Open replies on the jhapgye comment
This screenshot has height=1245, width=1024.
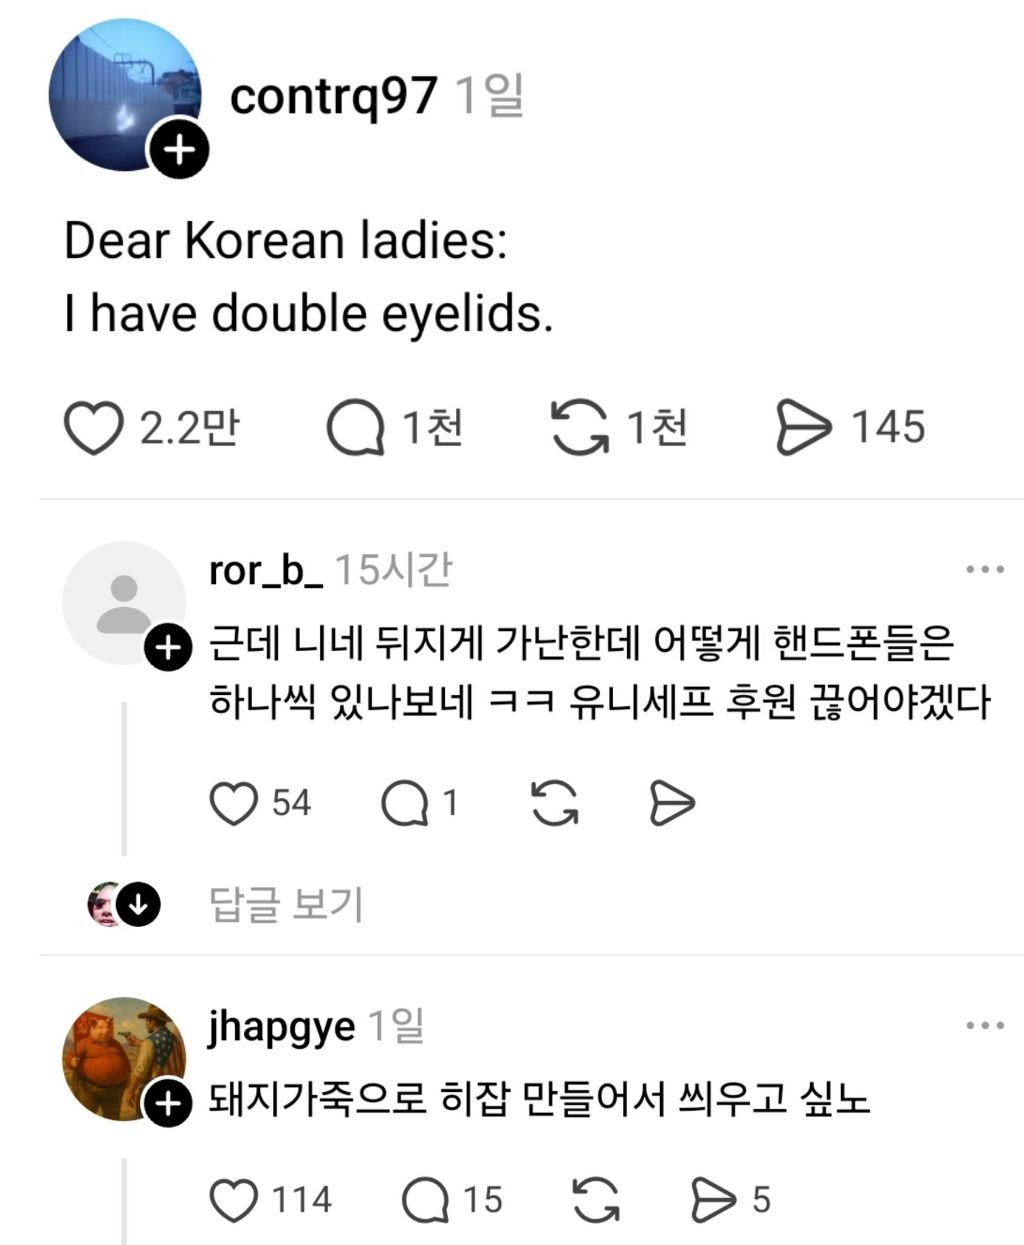click(x=426, y=1200)
